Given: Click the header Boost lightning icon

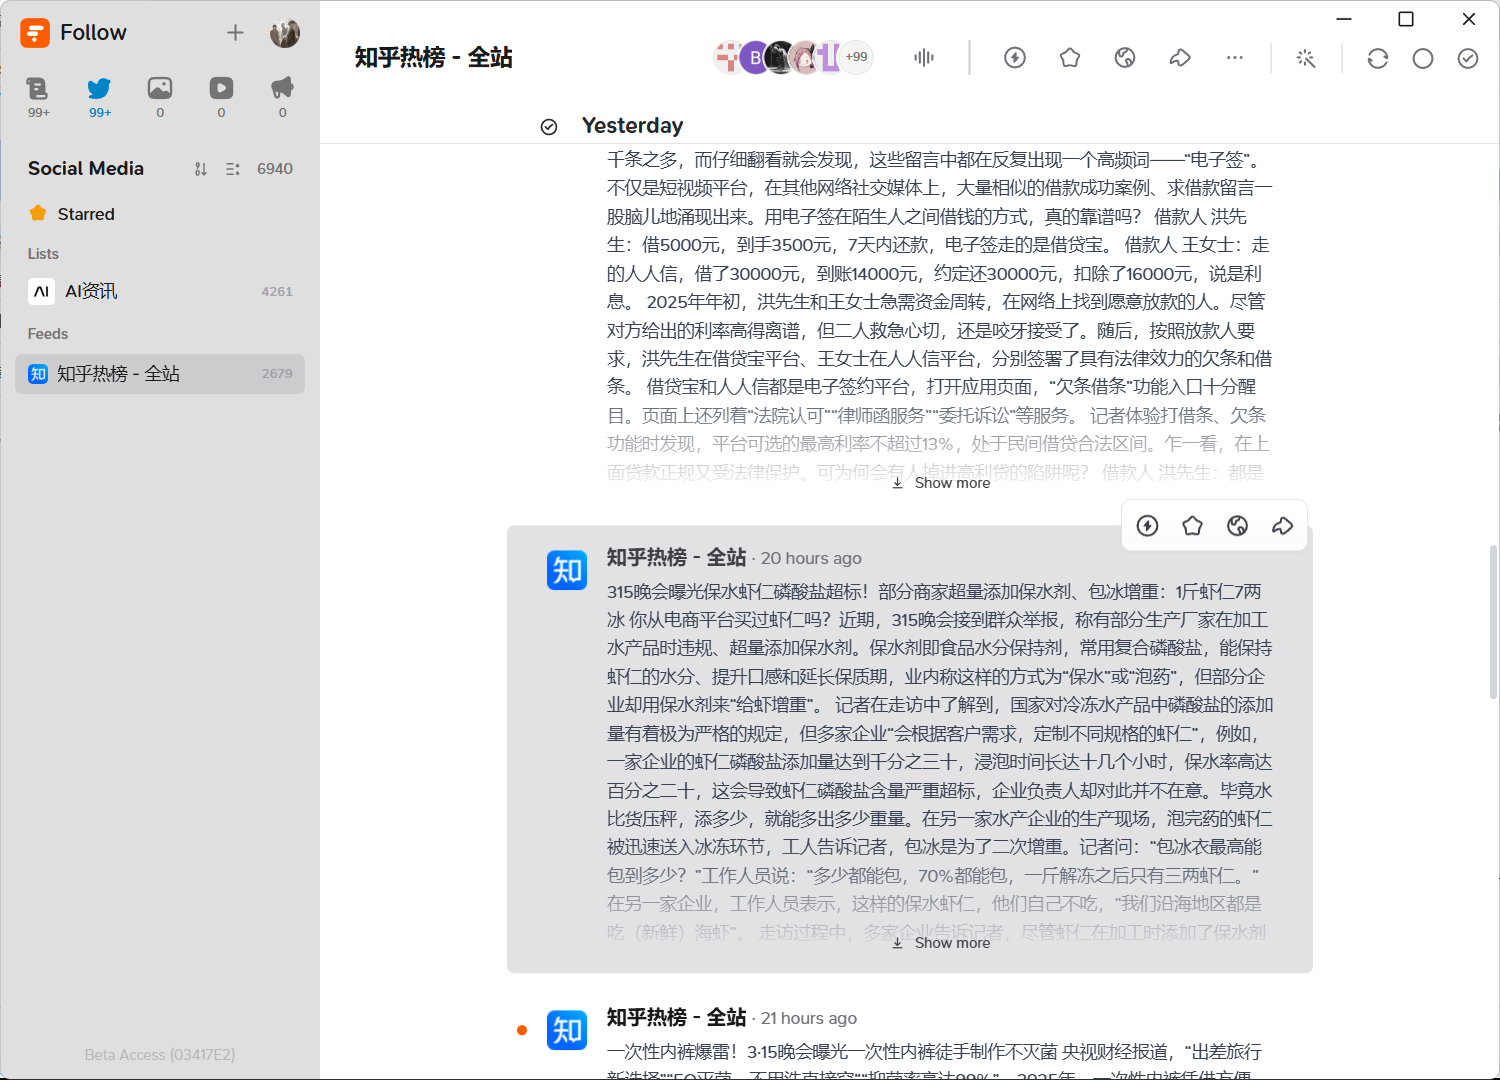Looking at the screenshot, I should (x=1015, y=58).
